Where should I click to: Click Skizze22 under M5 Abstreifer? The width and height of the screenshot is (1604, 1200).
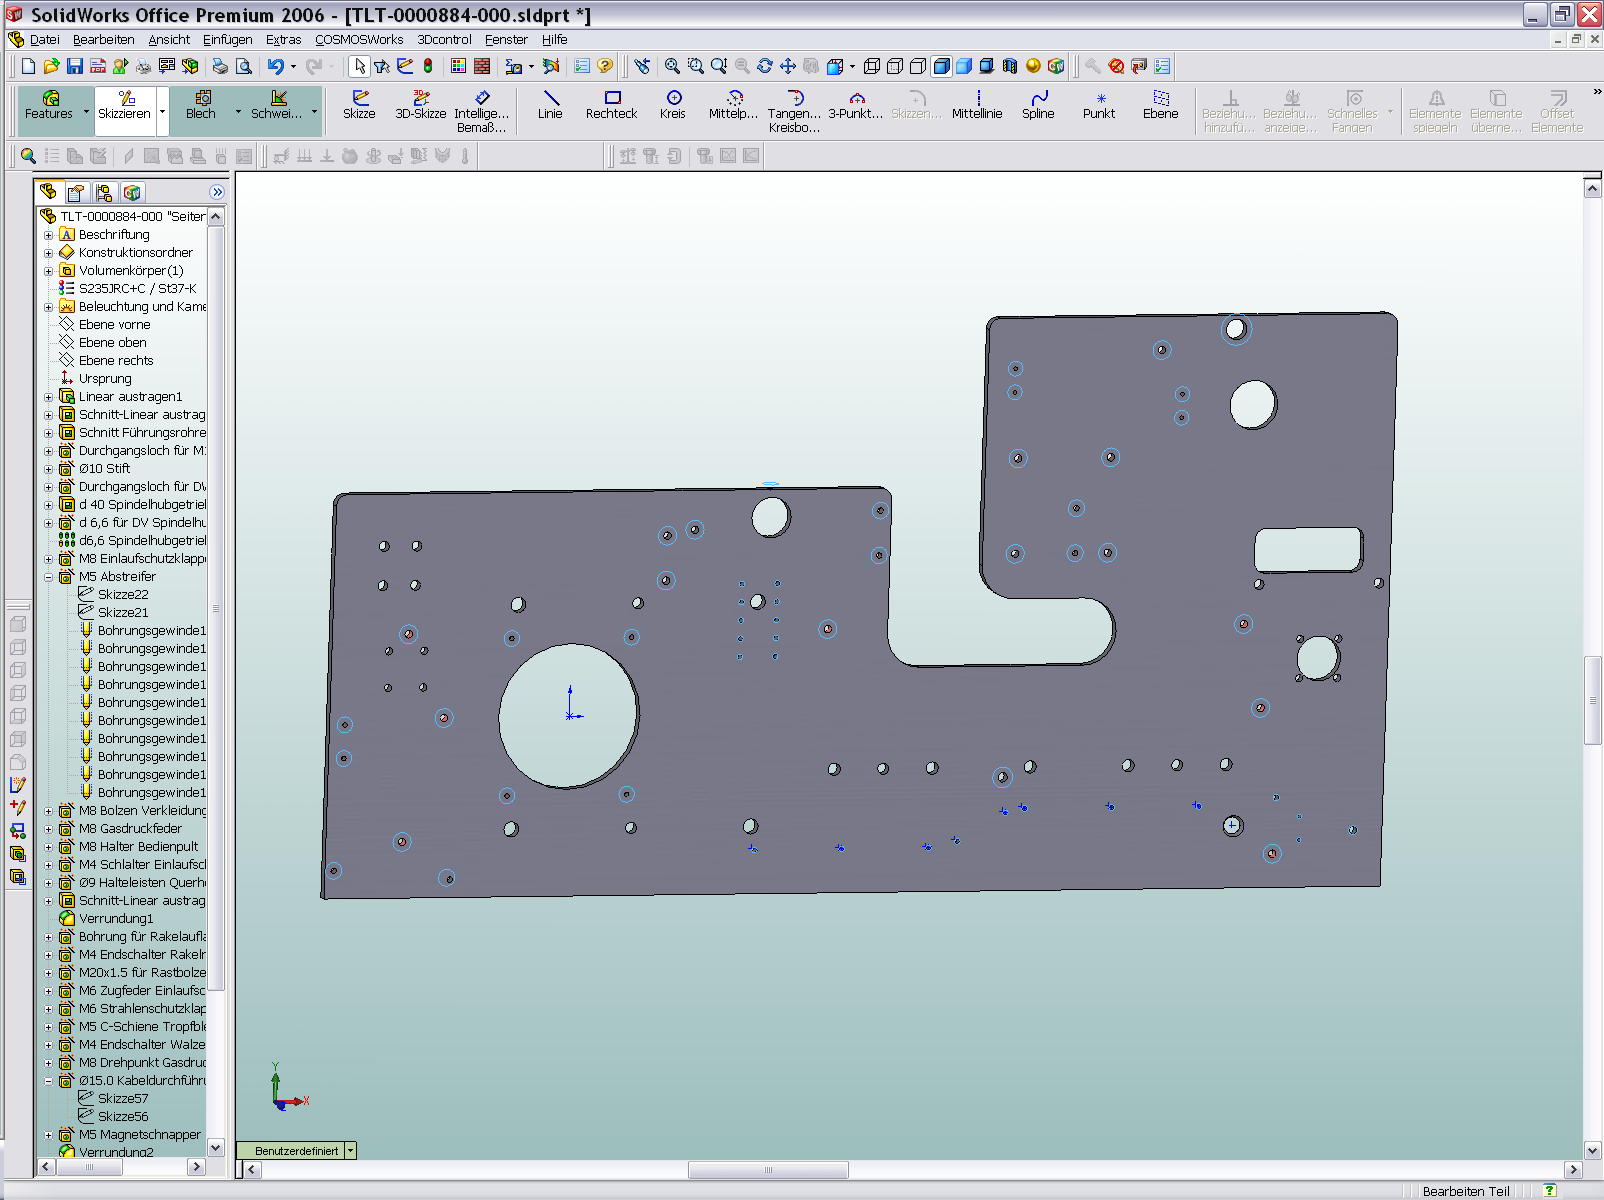point(122,595)
